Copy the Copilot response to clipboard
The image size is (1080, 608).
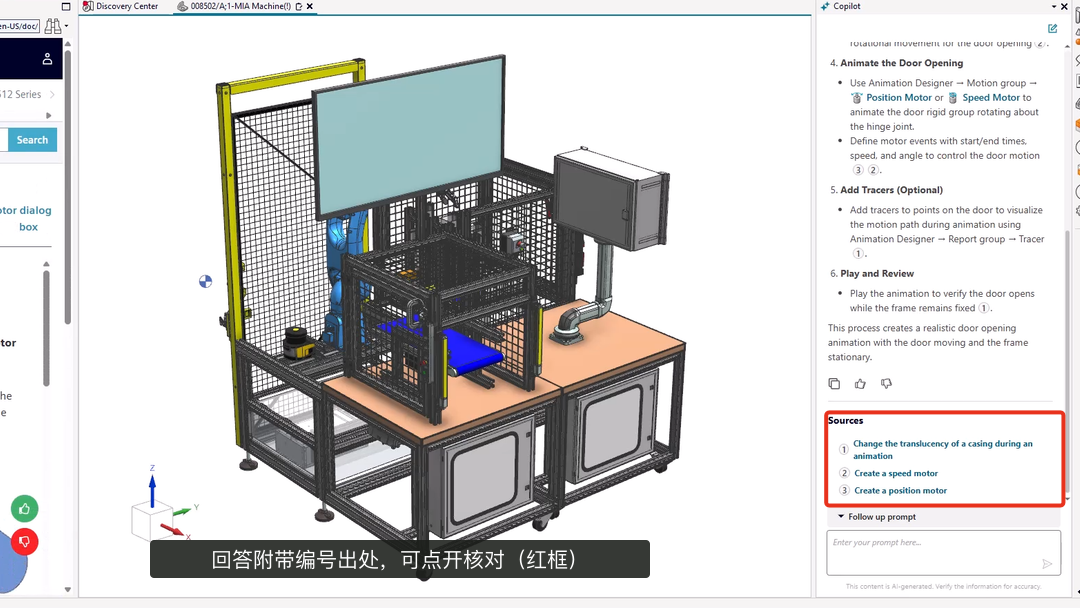tap(834, 384)
